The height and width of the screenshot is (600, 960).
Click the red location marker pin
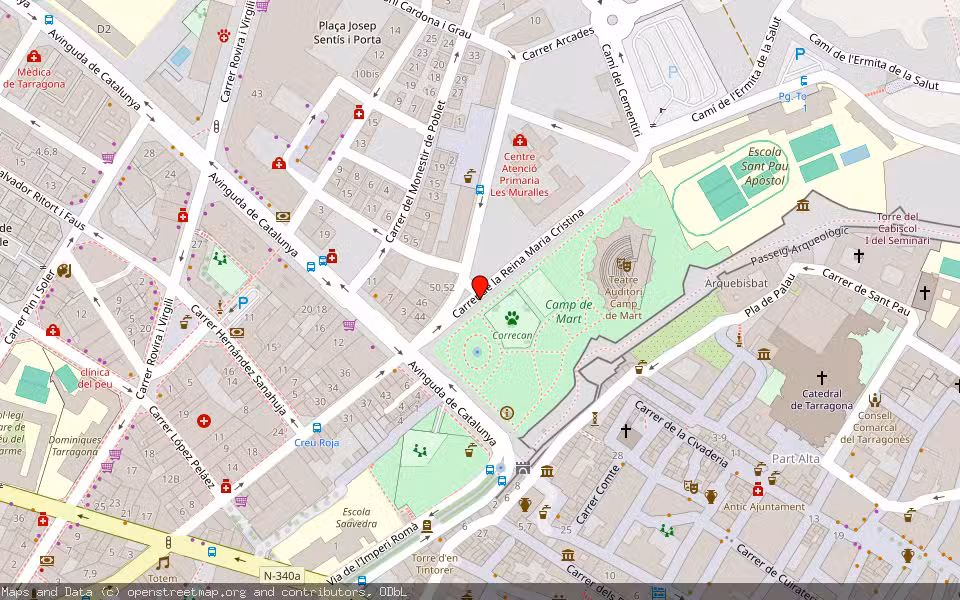pos(480,287)
